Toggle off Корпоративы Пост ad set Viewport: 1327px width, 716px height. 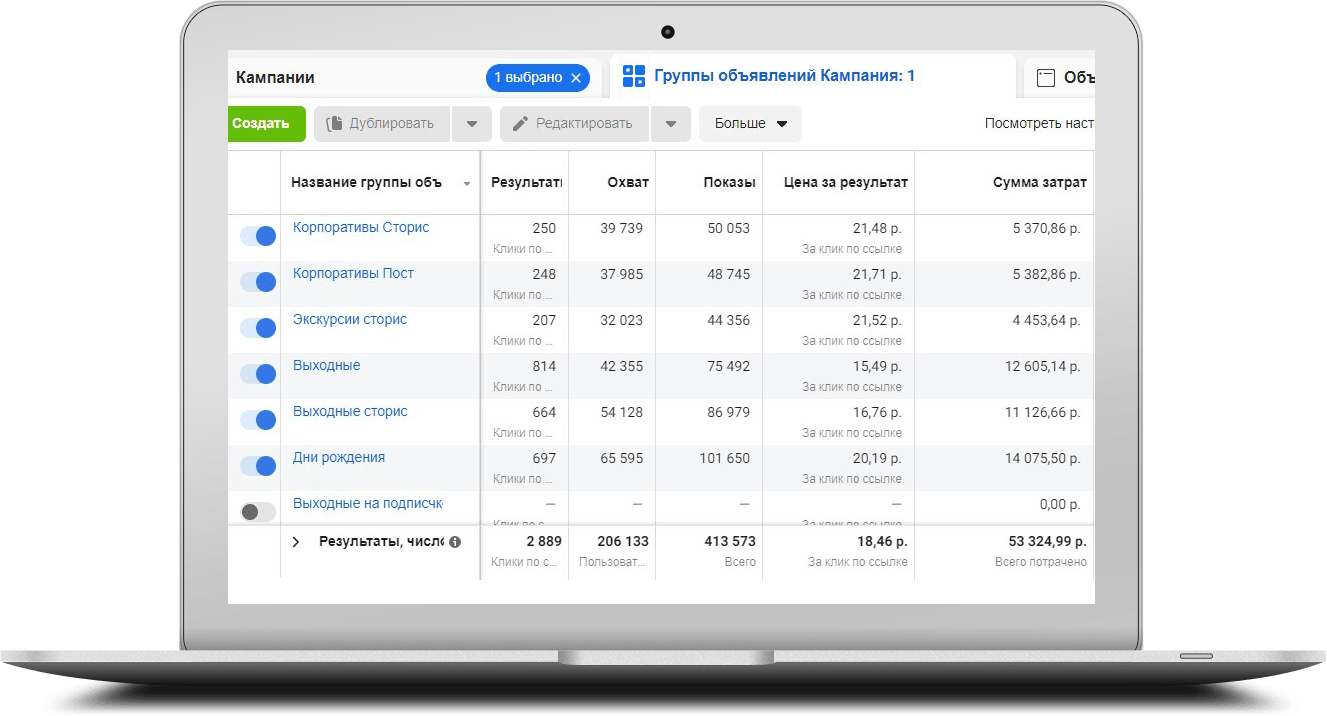(x=257, y=282)
